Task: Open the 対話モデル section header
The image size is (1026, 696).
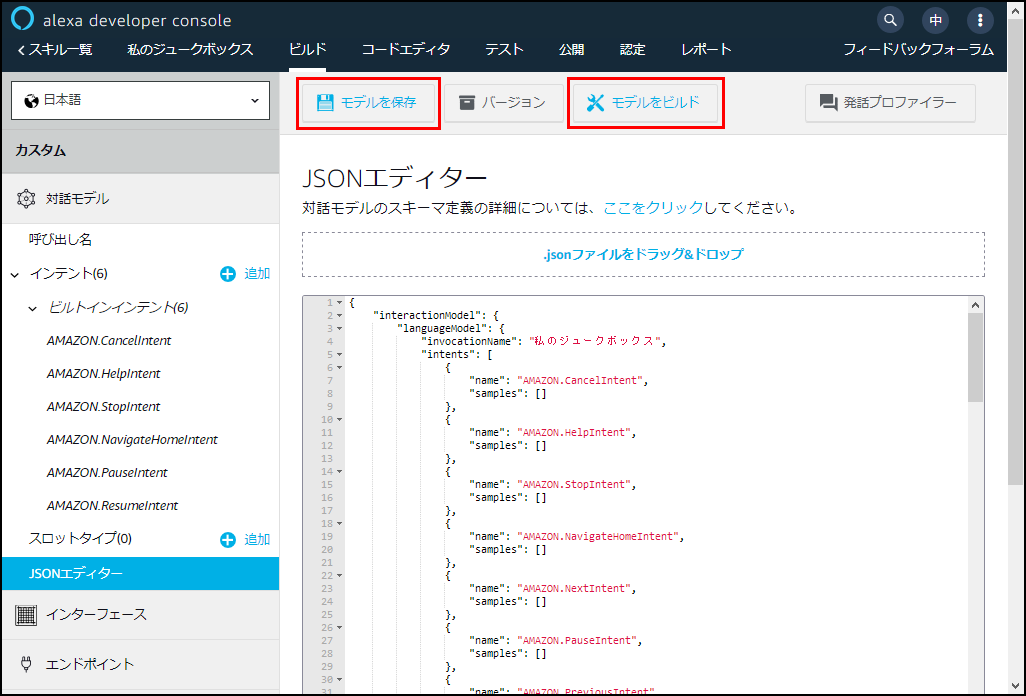Action: click(141, 199)
